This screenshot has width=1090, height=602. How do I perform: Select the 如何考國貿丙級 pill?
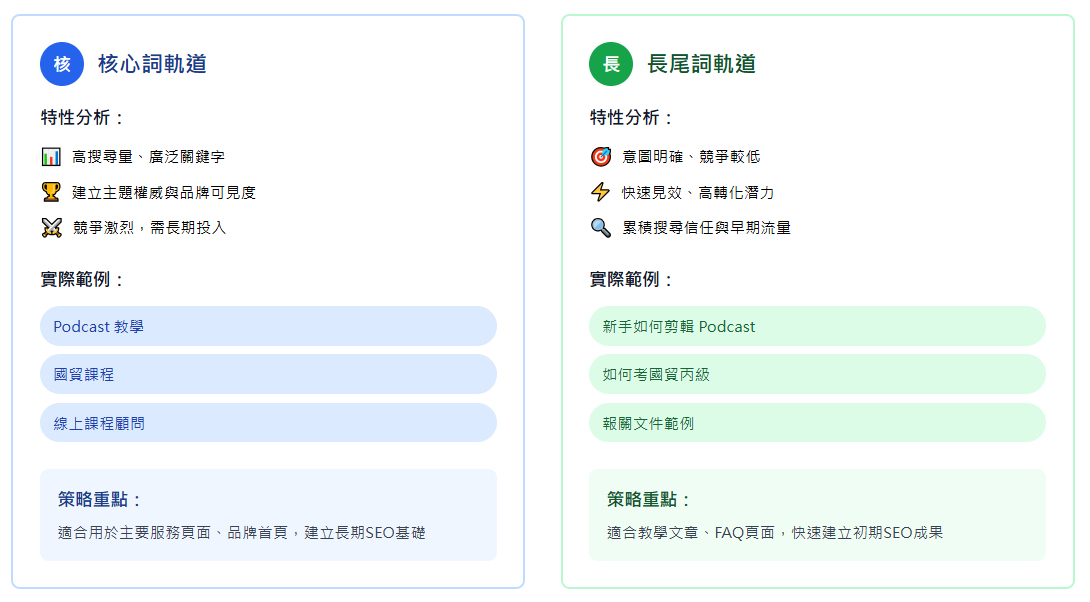(x=817, y=374)
